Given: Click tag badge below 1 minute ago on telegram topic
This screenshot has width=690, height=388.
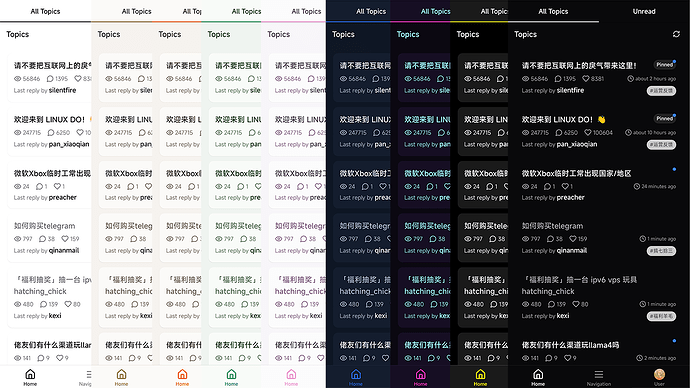Looking at the screenshot, I should pyautogui.click(x=661, y=251).
